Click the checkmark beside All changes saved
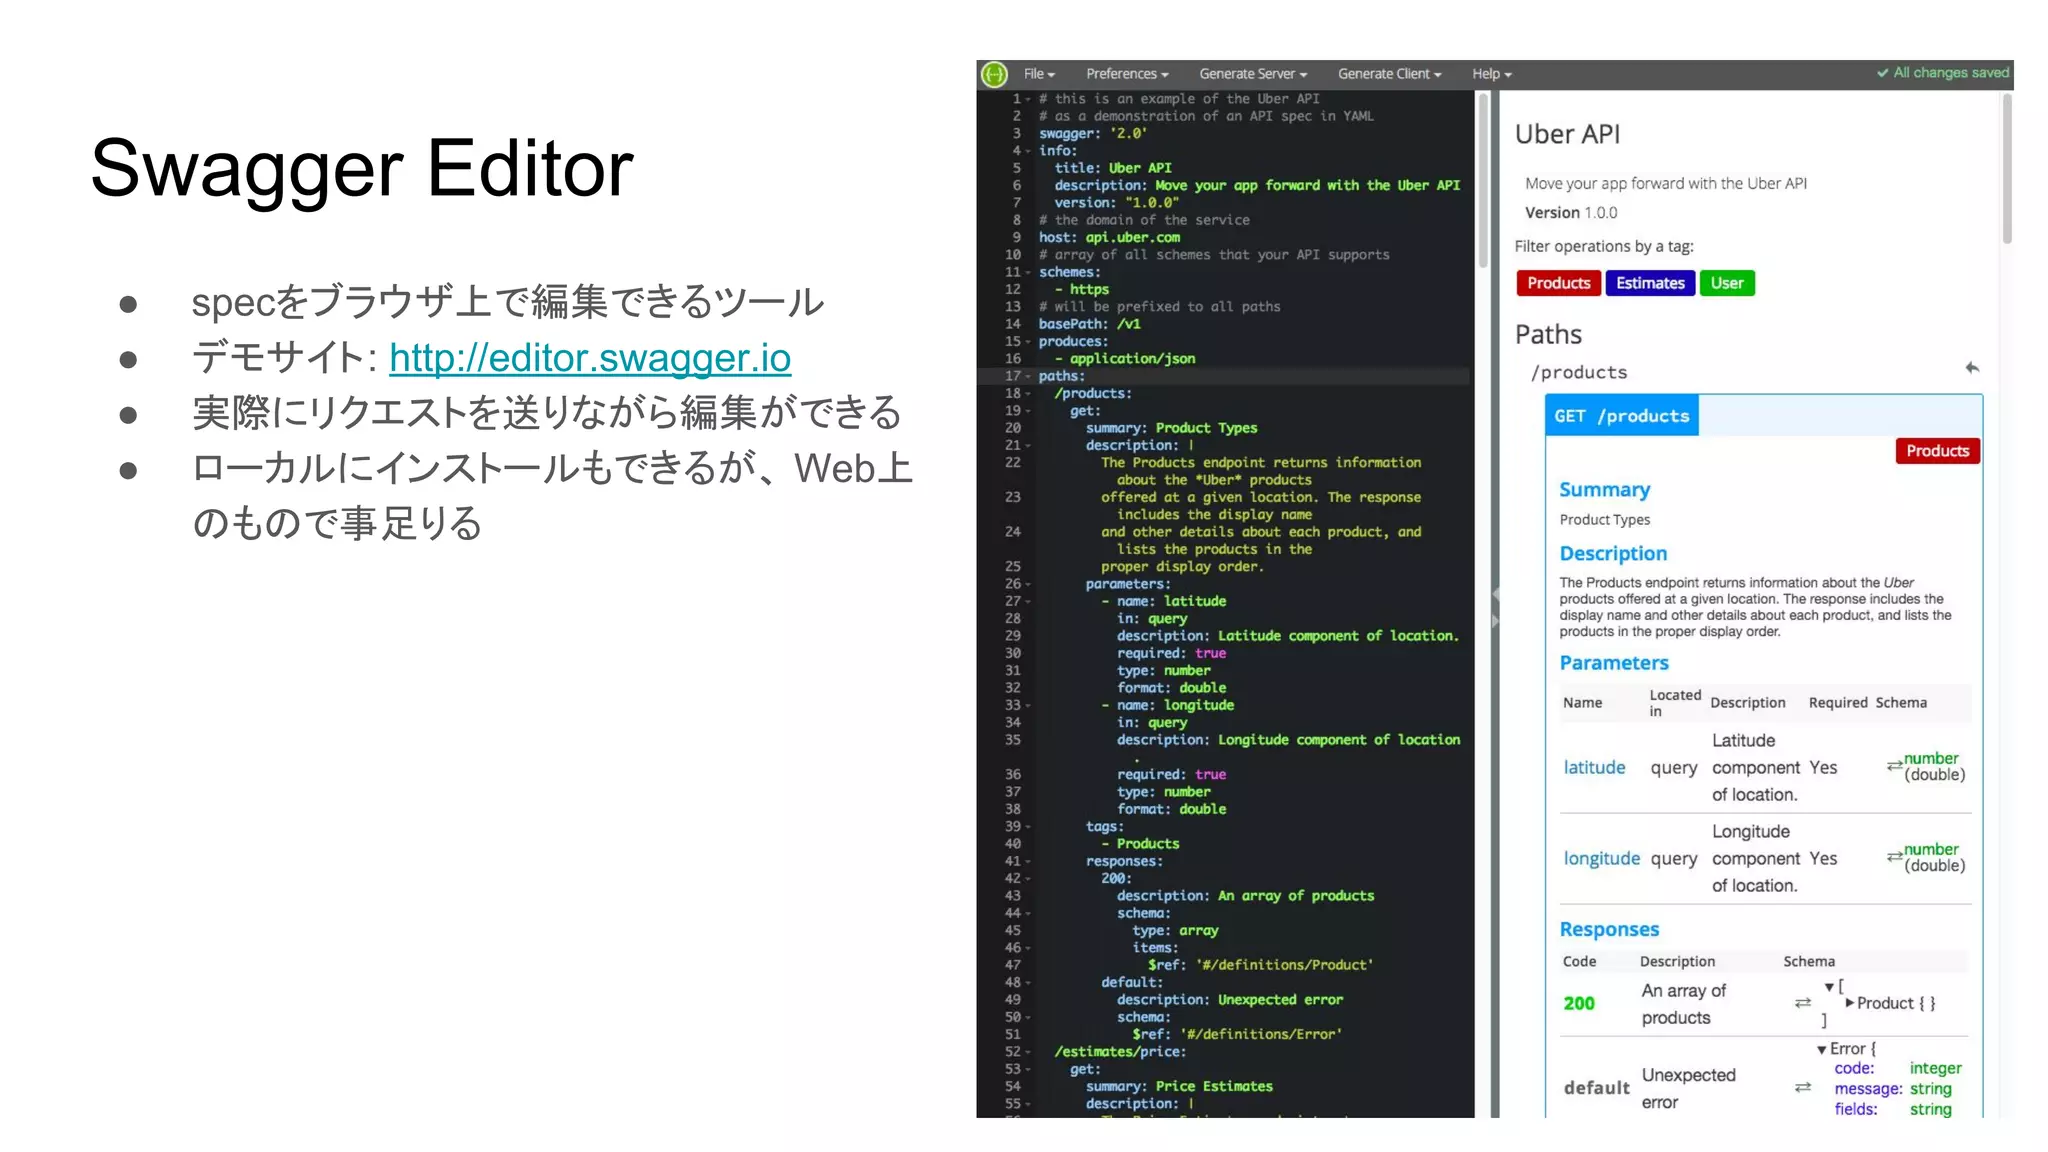Image resolution: width=2048 pixels, height=1152 pixels. pos(1882,73)
